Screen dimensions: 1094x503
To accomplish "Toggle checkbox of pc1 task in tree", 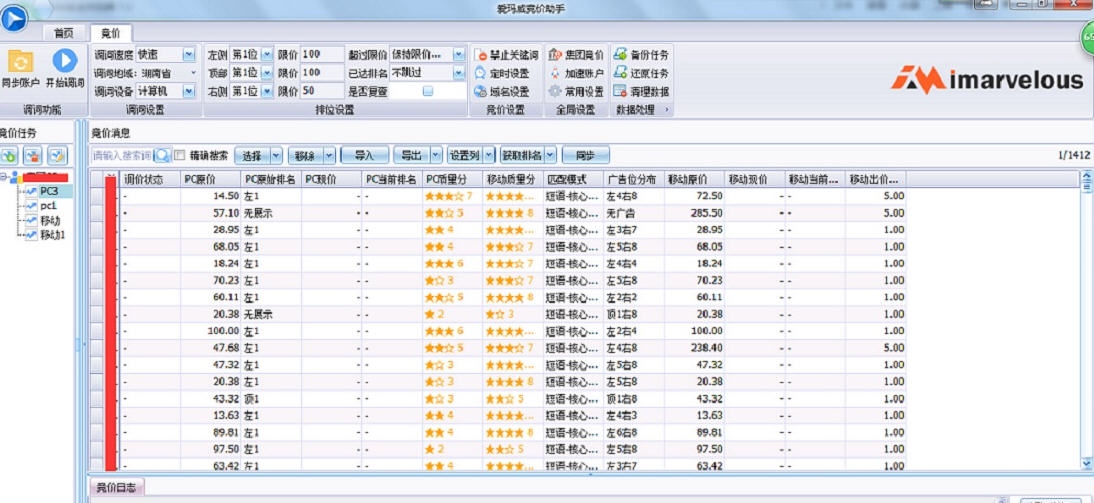I will tap(31, 206).
